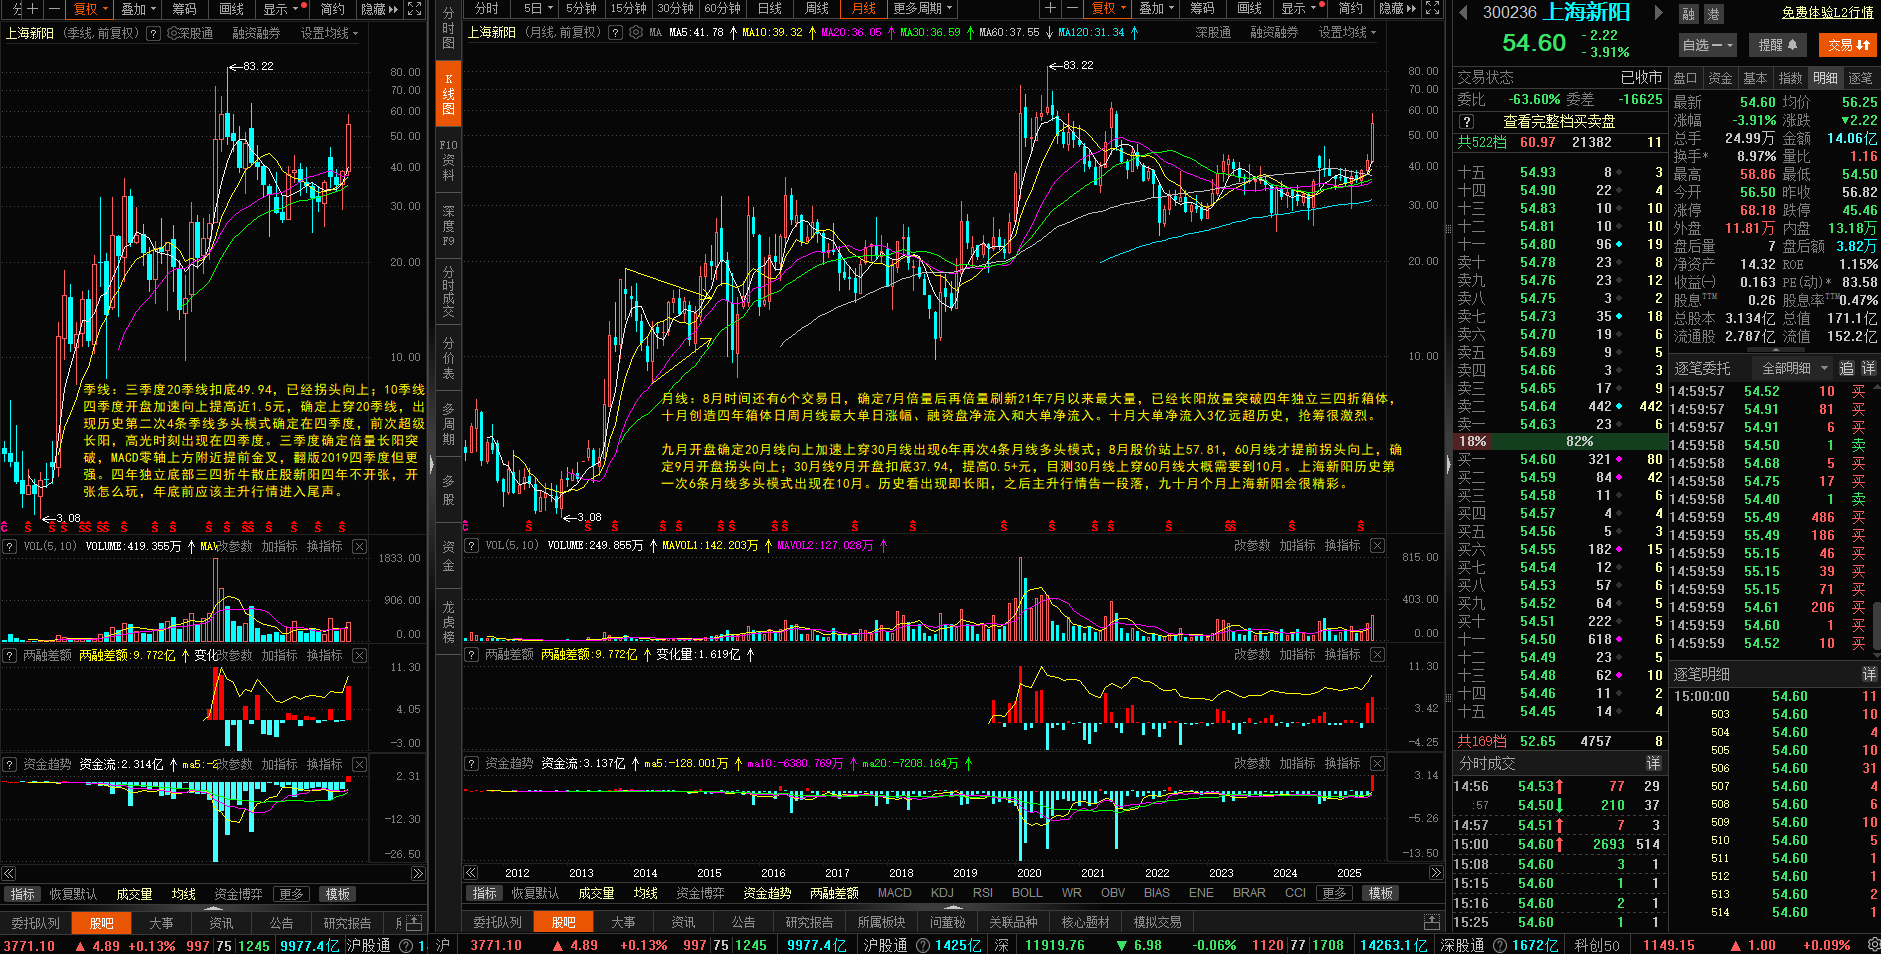Viewport: 1881px width, 954px height.
Task: Open 深度F9 in the vertical sidebar
Action: 448,226
